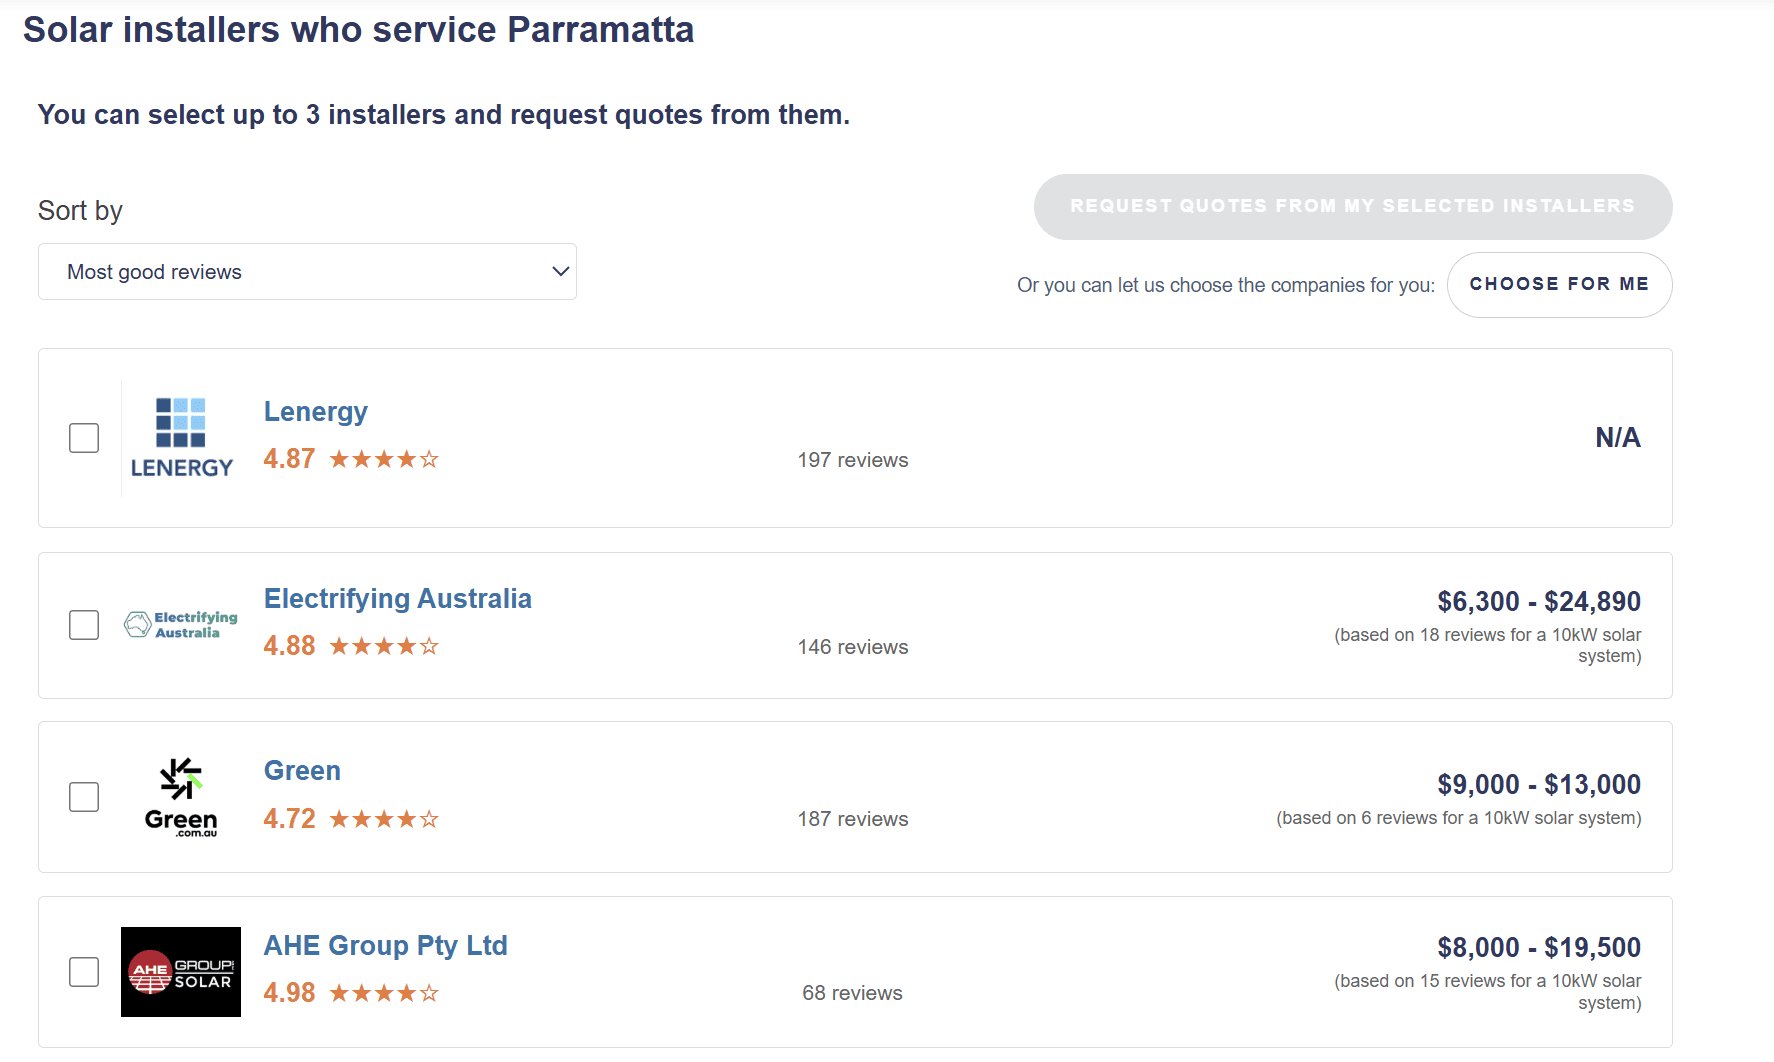Click the 'based on 6 reviews' note
This screenshot has height=1062, width=1774.
pos(1459,818)
